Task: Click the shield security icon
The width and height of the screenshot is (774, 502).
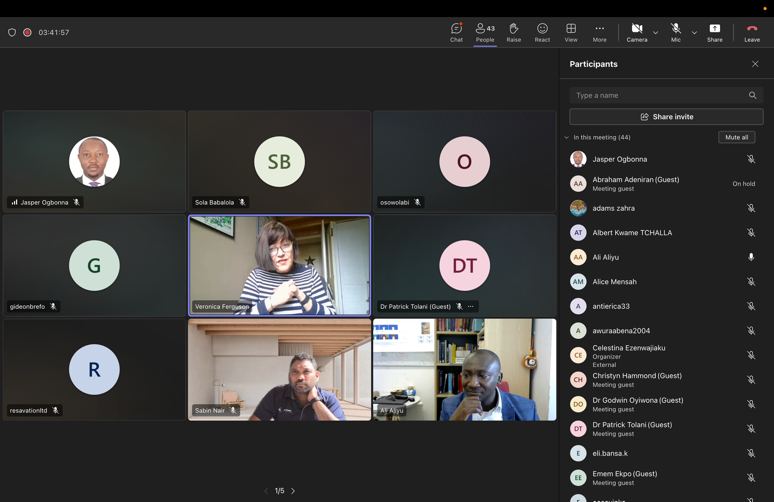Action: pos(12,32)
